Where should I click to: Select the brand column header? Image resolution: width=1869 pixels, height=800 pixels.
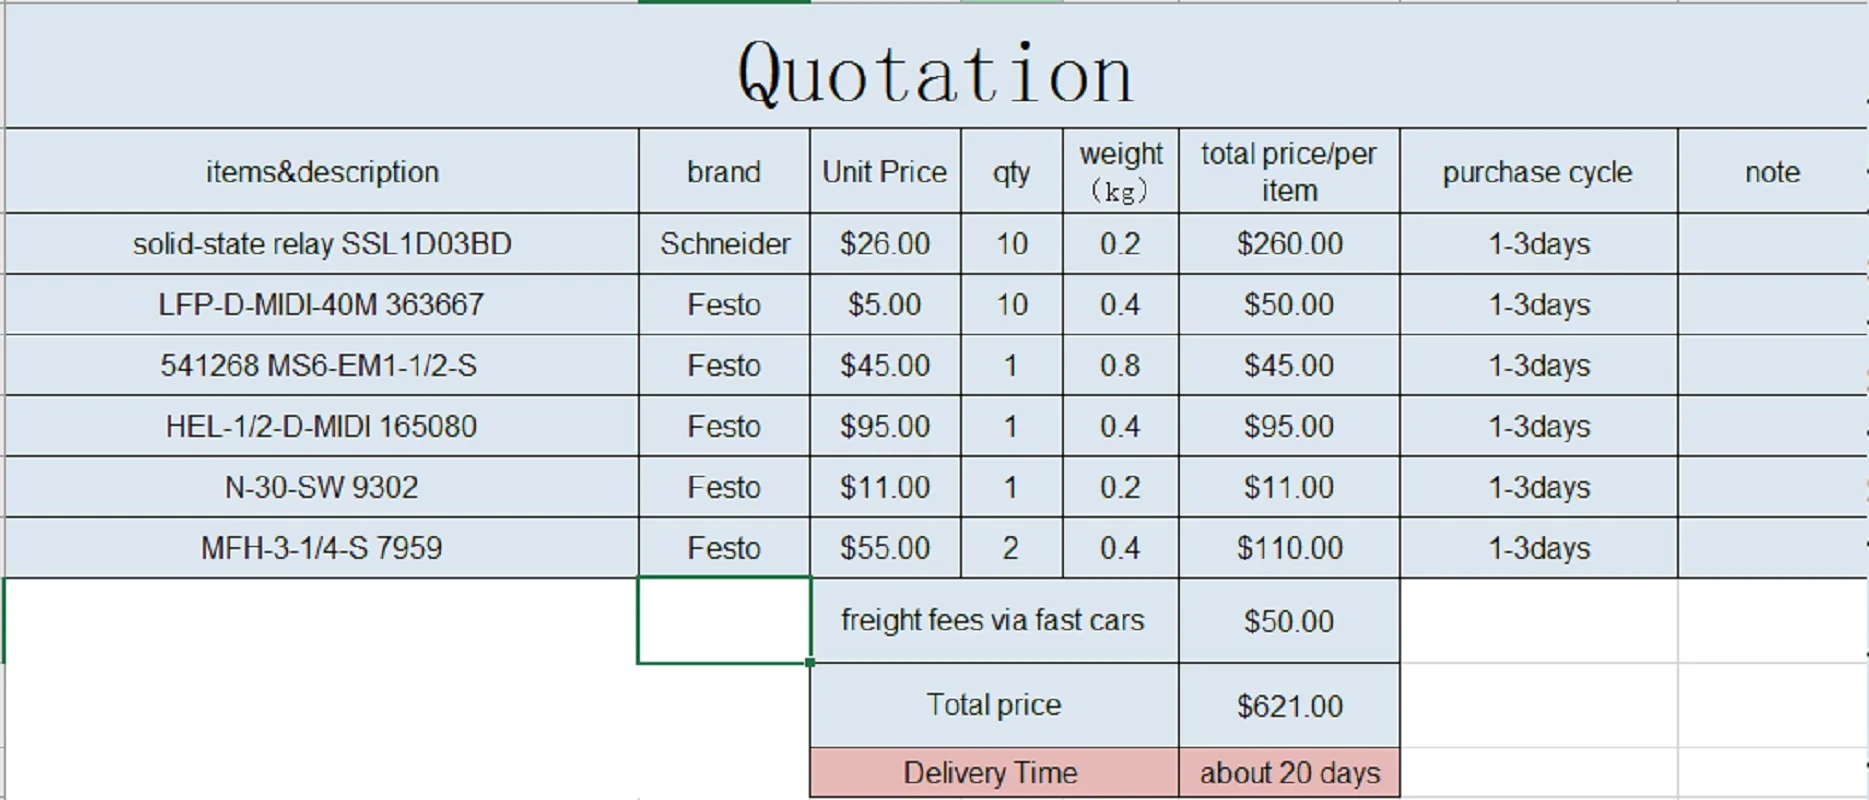click(x=724, y=171)
